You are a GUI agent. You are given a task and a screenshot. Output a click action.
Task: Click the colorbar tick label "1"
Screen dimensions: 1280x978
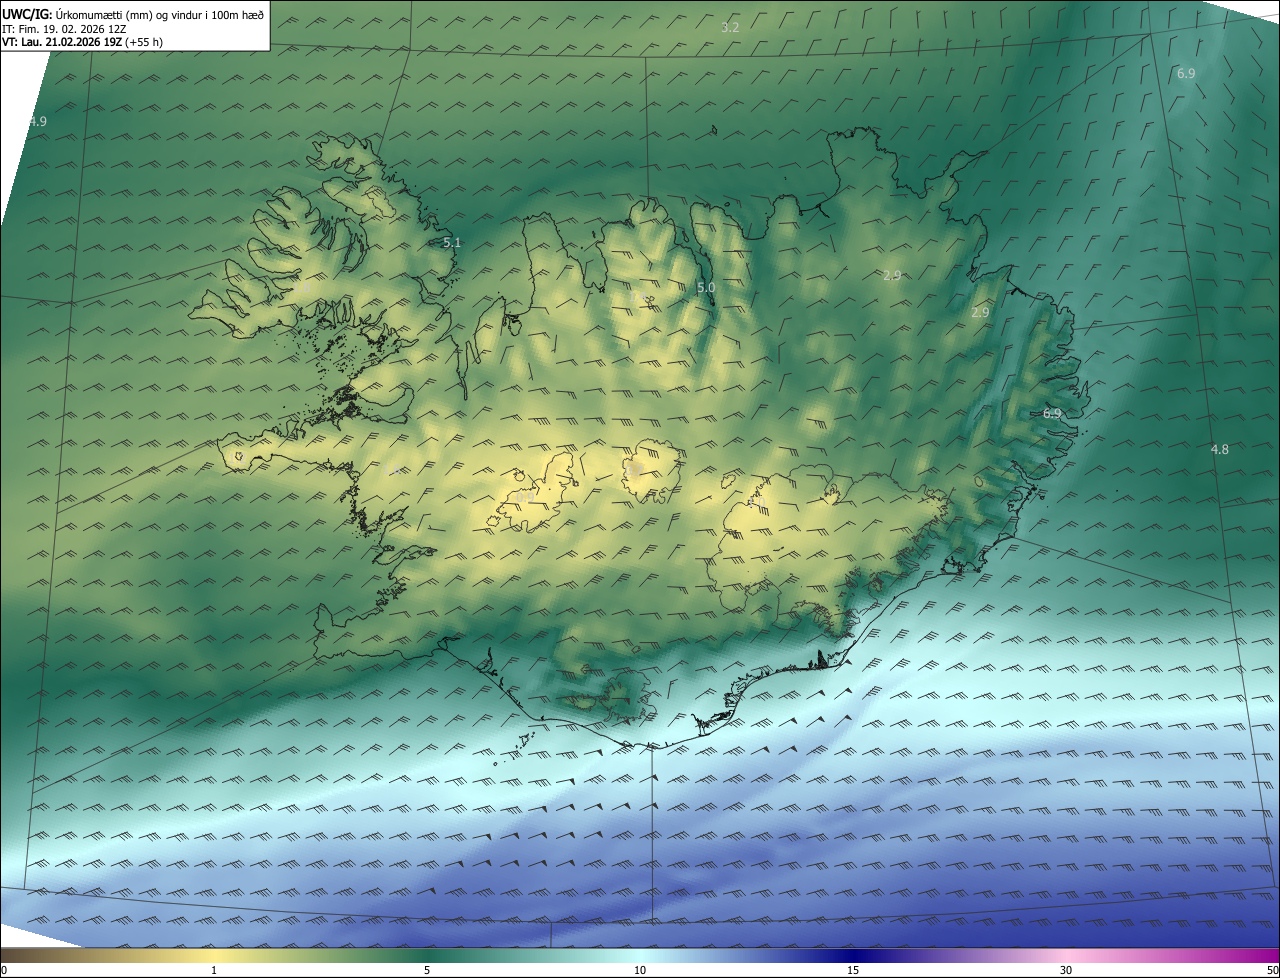pyautogui.click(x=214, y=970)
